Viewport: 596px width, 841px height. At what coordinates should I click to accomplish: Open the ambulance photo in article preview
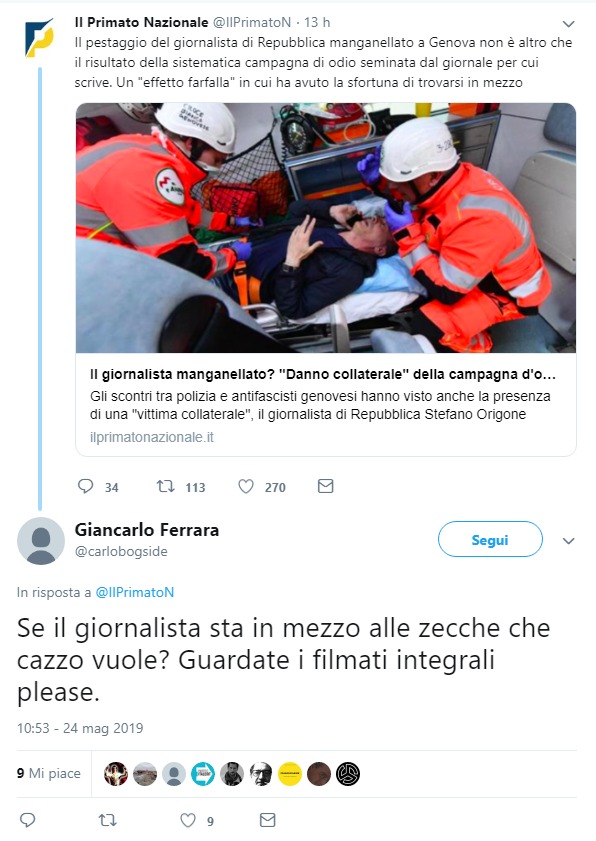[x=326, y=227]
